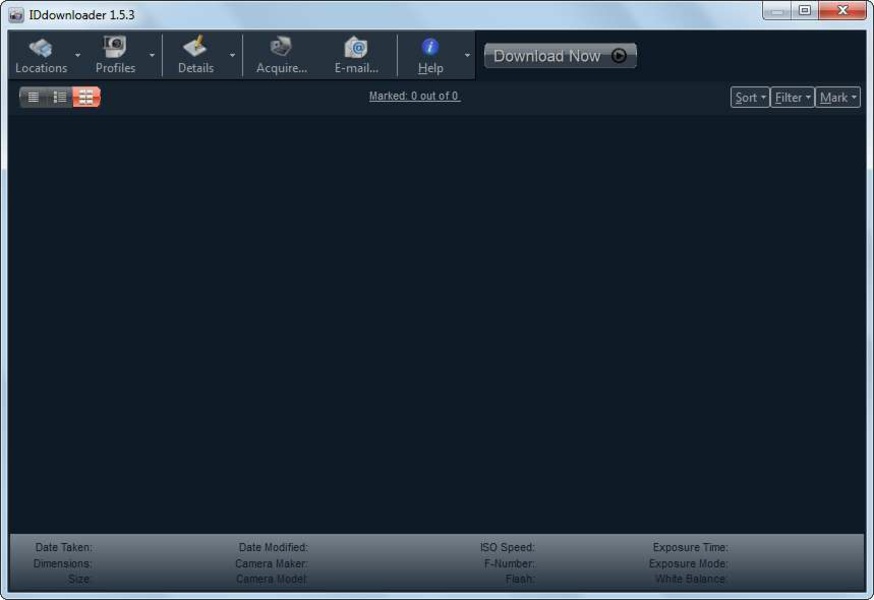This screenshot has height=600, width=874.
Task: Click the Download Now button
Action: pyautogui.click(x=560, y=56)
